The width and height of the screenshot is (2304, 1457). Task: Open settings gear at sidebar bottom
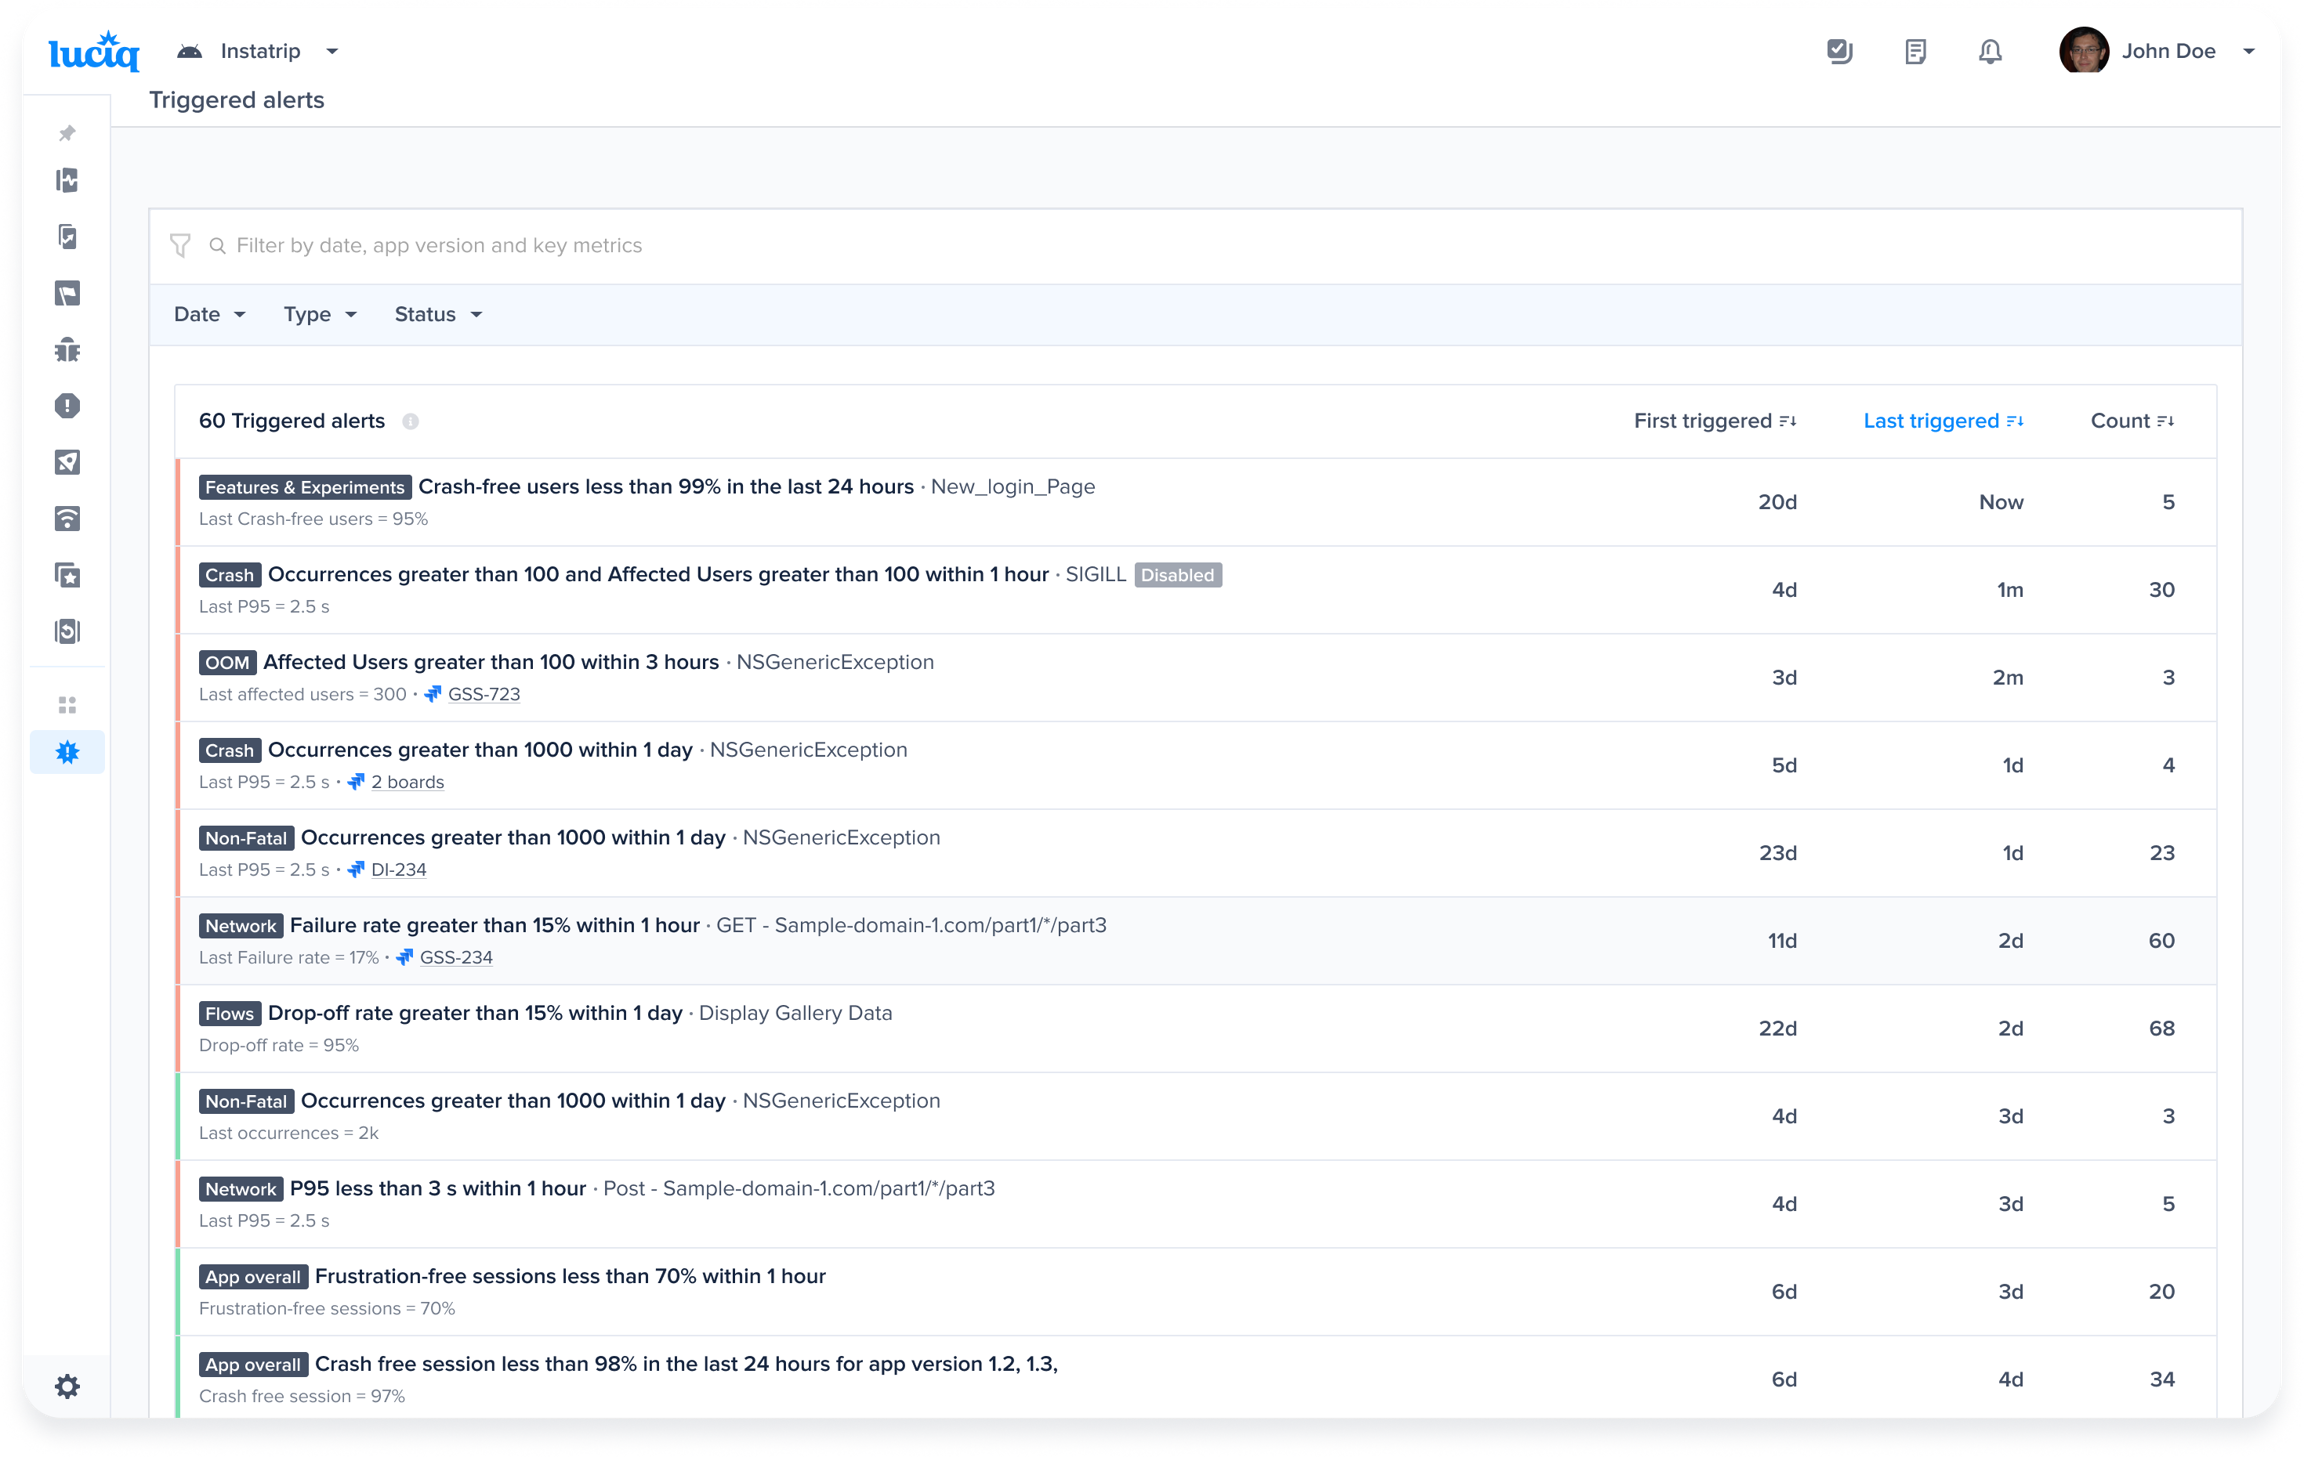click(67, 1386)
